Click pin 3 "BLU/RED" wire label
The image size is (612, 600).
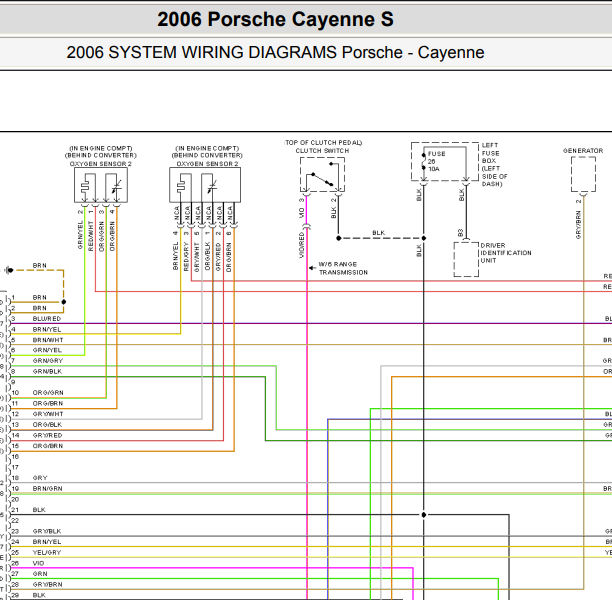(x=47, y=319)
